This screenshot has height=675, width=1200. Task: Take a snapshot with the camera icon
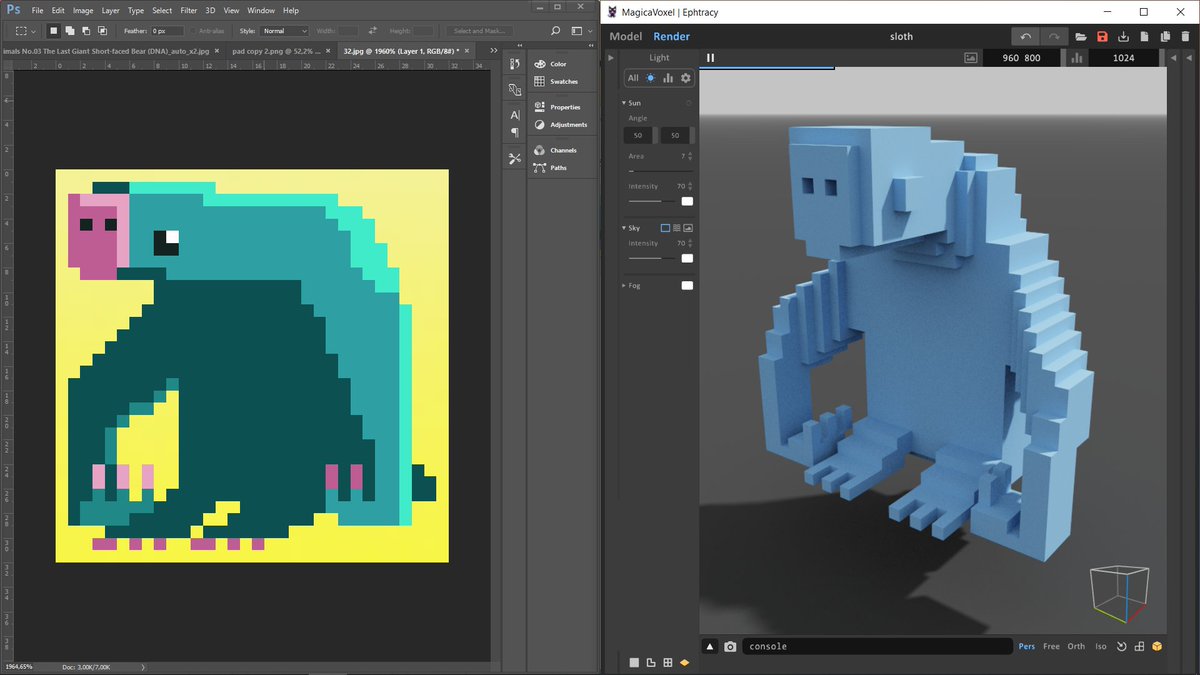[x=730, y=647]
